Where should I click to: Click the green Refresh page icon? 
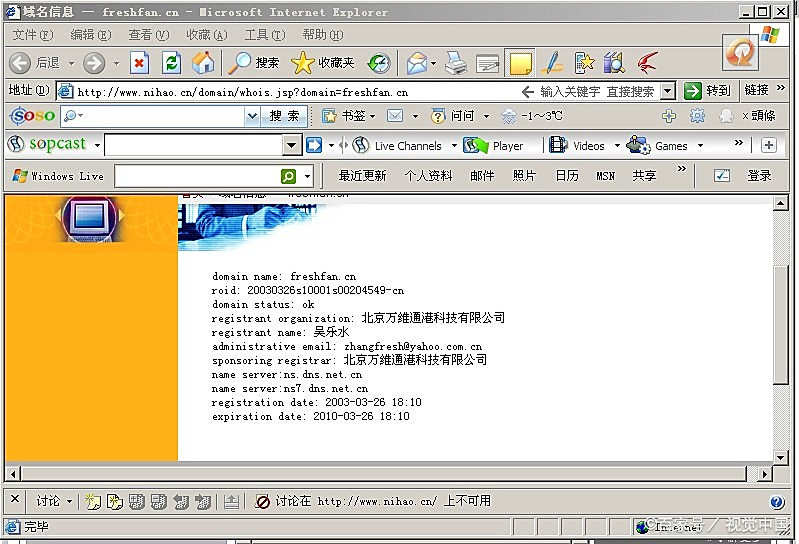click(171, 63)
